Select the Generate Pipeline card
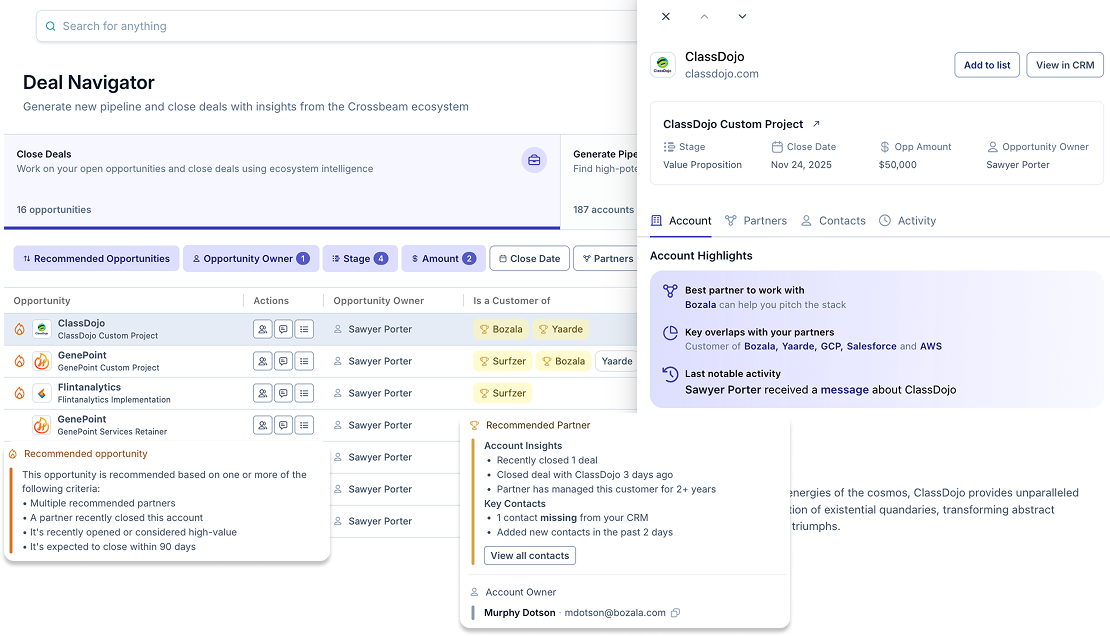The image size is (1110, 636). (599, 181)
